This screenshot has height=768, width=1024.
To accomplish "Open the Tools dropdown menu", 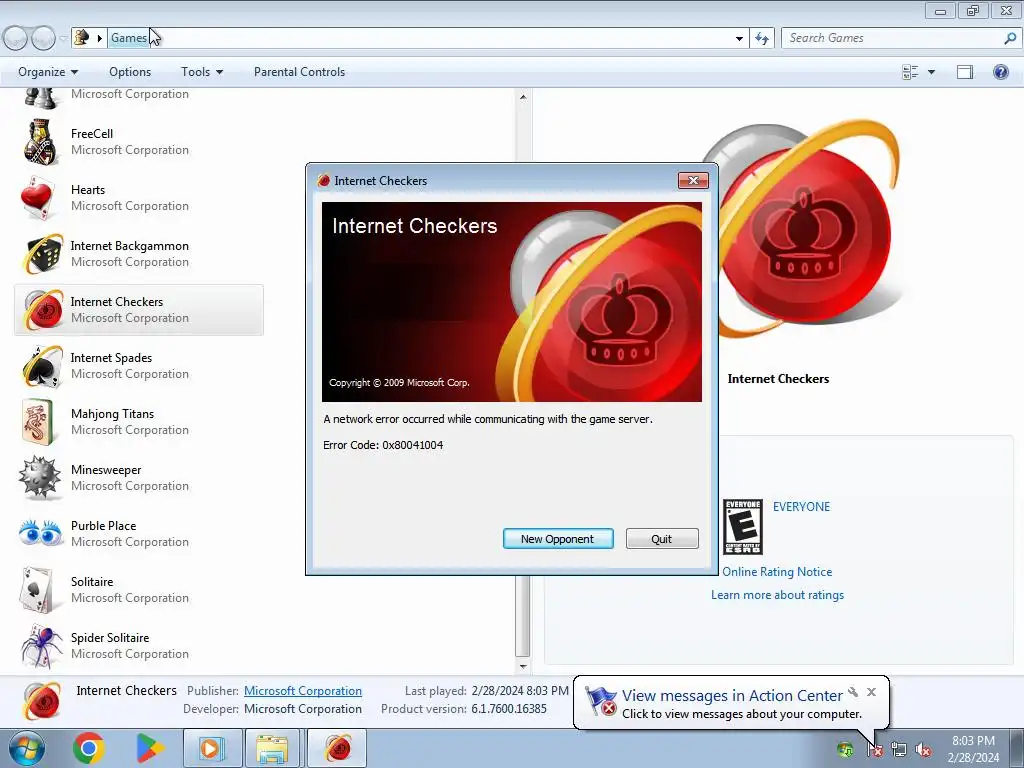I will pos(202,72).
